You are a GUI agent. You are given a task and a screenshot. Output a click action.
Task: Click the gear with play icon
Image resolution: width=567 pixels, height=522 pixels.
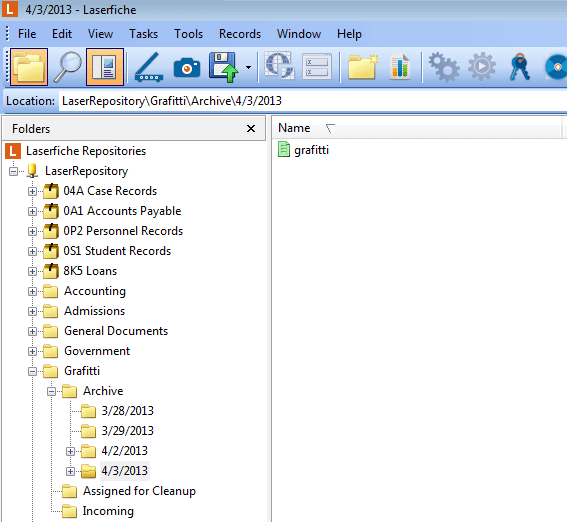coord(482,67)
